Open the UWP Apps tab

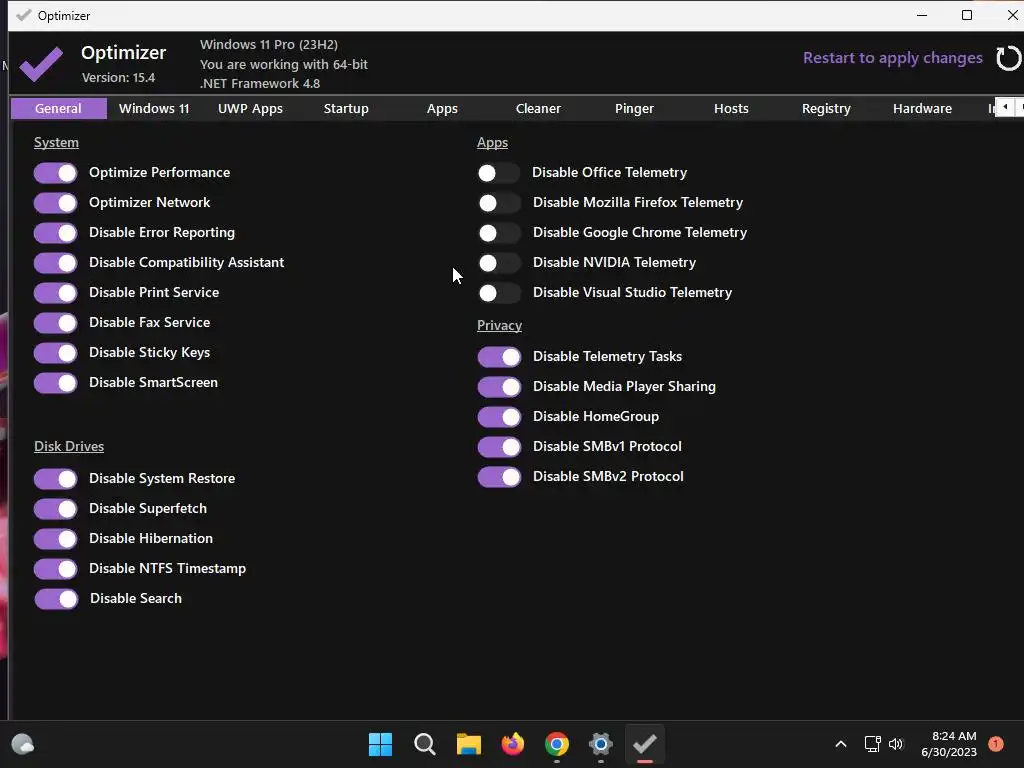pos(250,108)
